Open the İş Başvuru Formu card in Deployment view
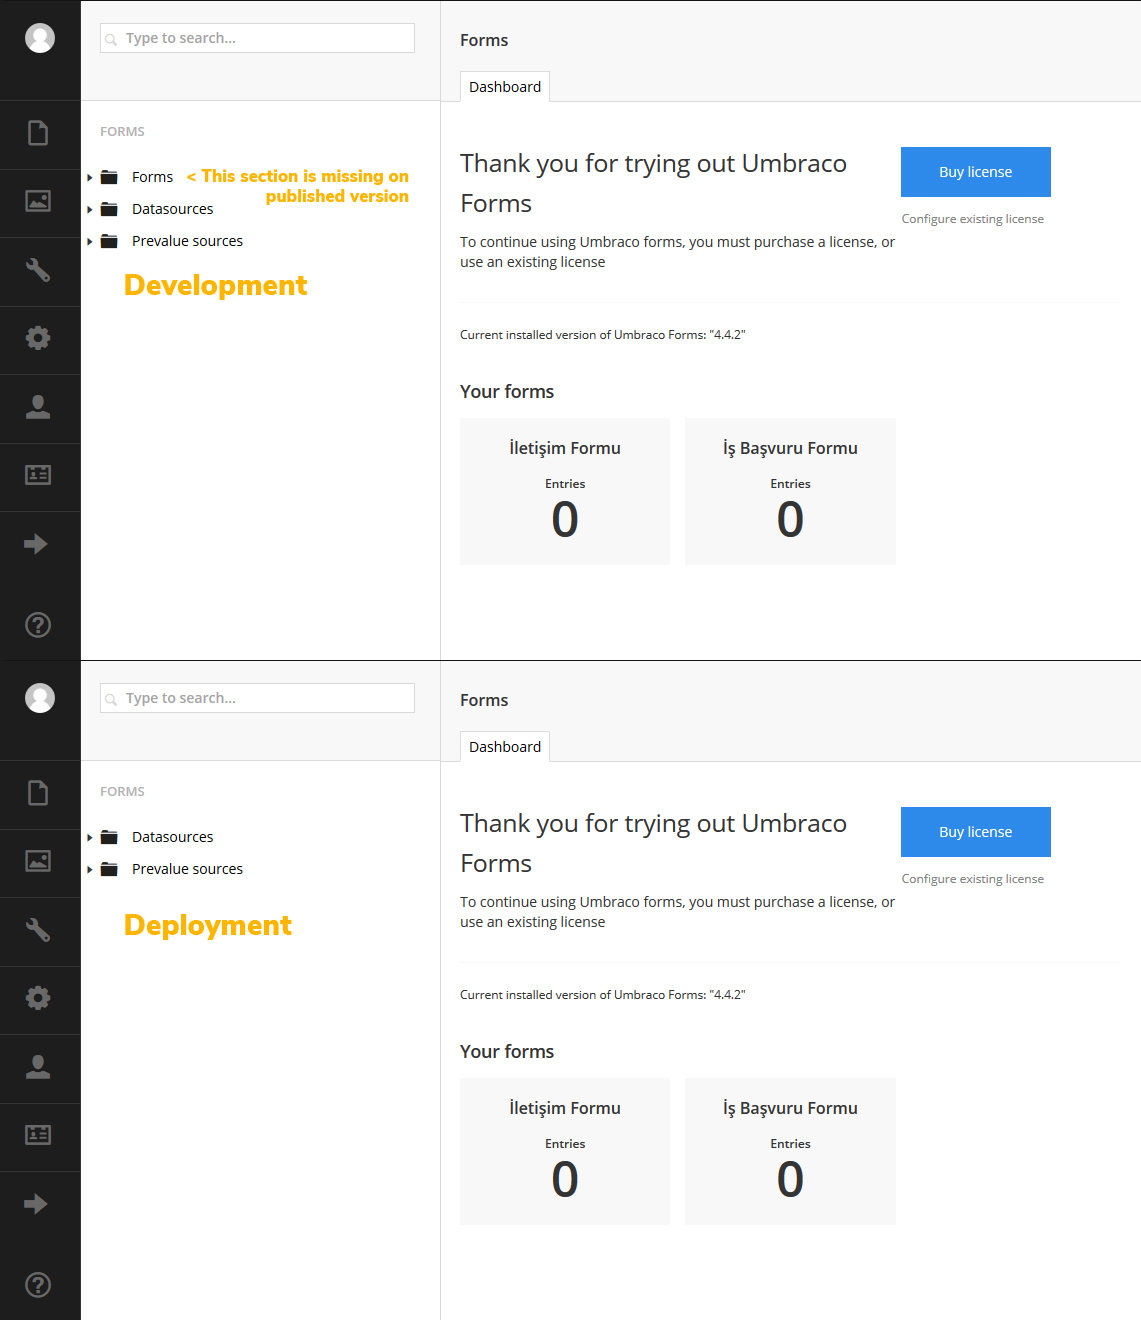The image size is (1141, 1320). [790, 1151]
